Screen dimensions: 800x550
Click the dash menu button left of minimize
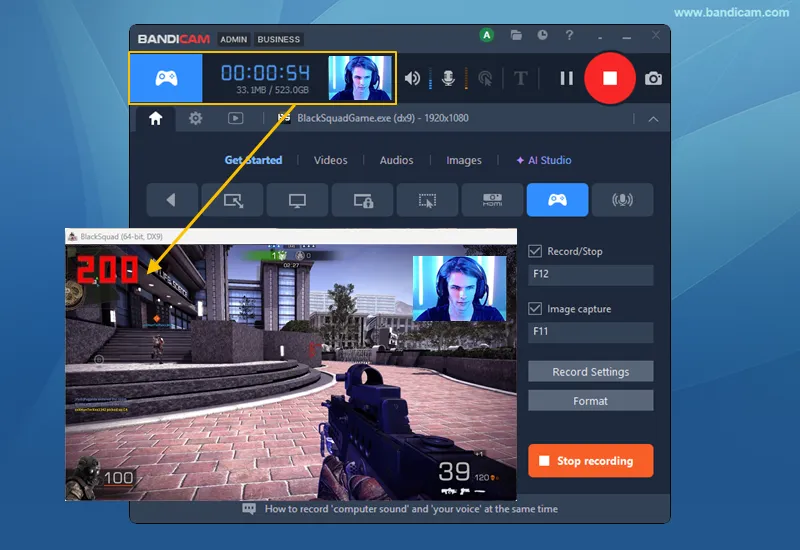[600, 37]
